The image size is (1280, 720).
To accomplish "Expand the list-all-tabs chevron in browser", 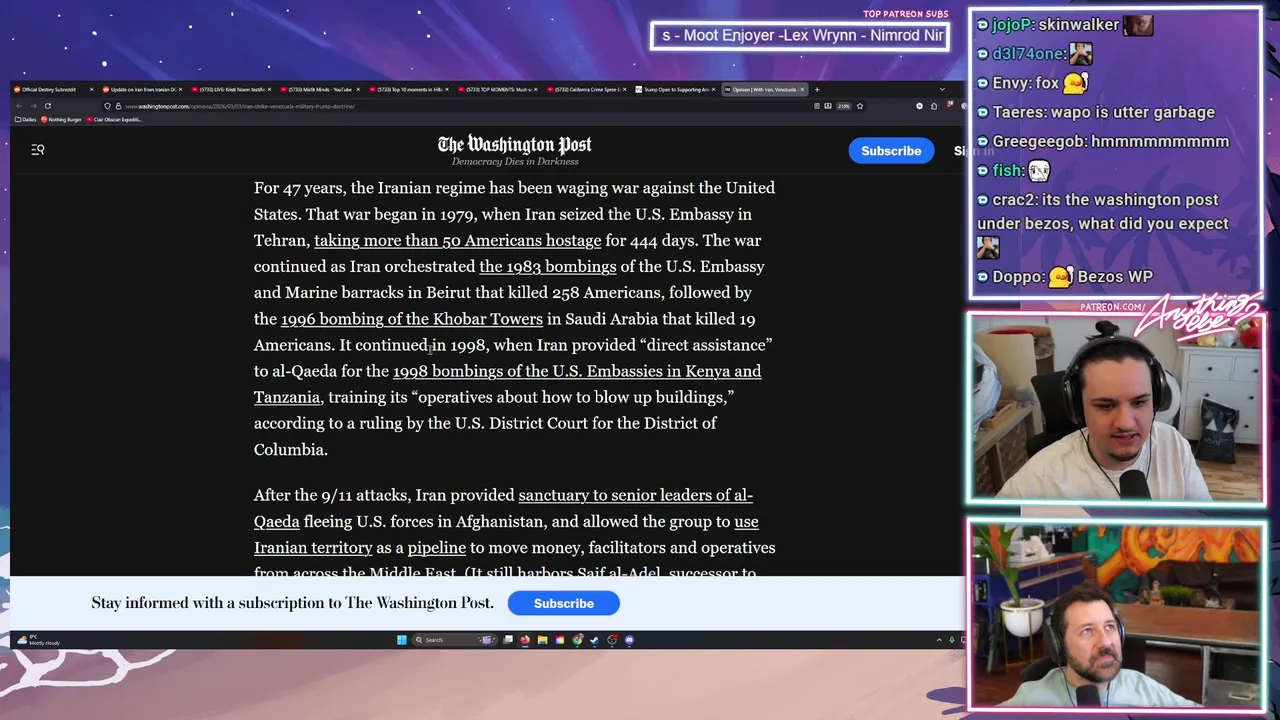I will 942,90.
